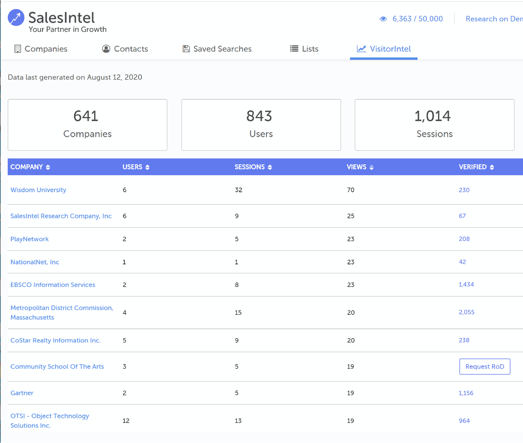523x443 pixels.
Task: Open EBSCO Information Services link
Action: coord(53,285)
